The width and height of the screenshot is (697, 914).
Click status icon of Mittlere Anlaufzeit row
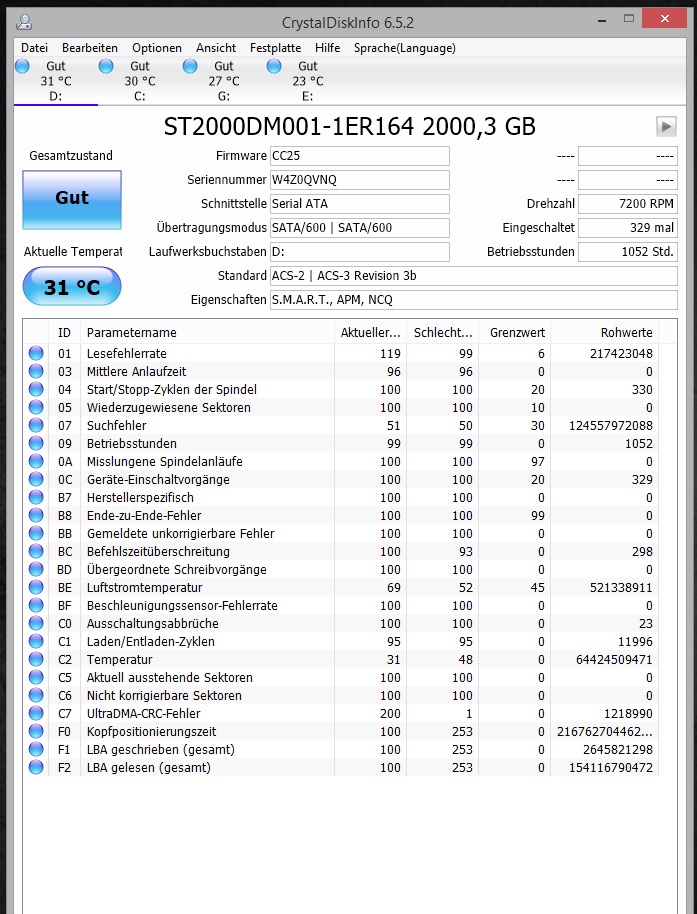36,371
